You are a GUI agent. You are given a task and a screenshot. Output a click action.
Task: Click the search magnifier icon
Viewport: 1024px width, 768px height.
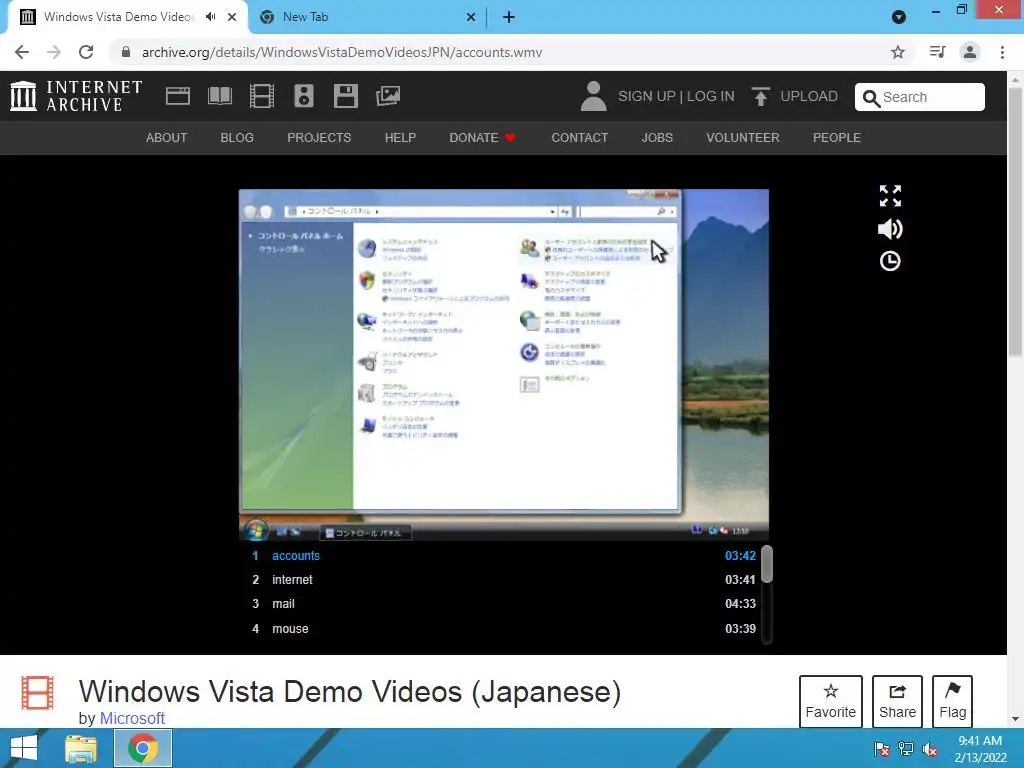(x=871, y=98)
